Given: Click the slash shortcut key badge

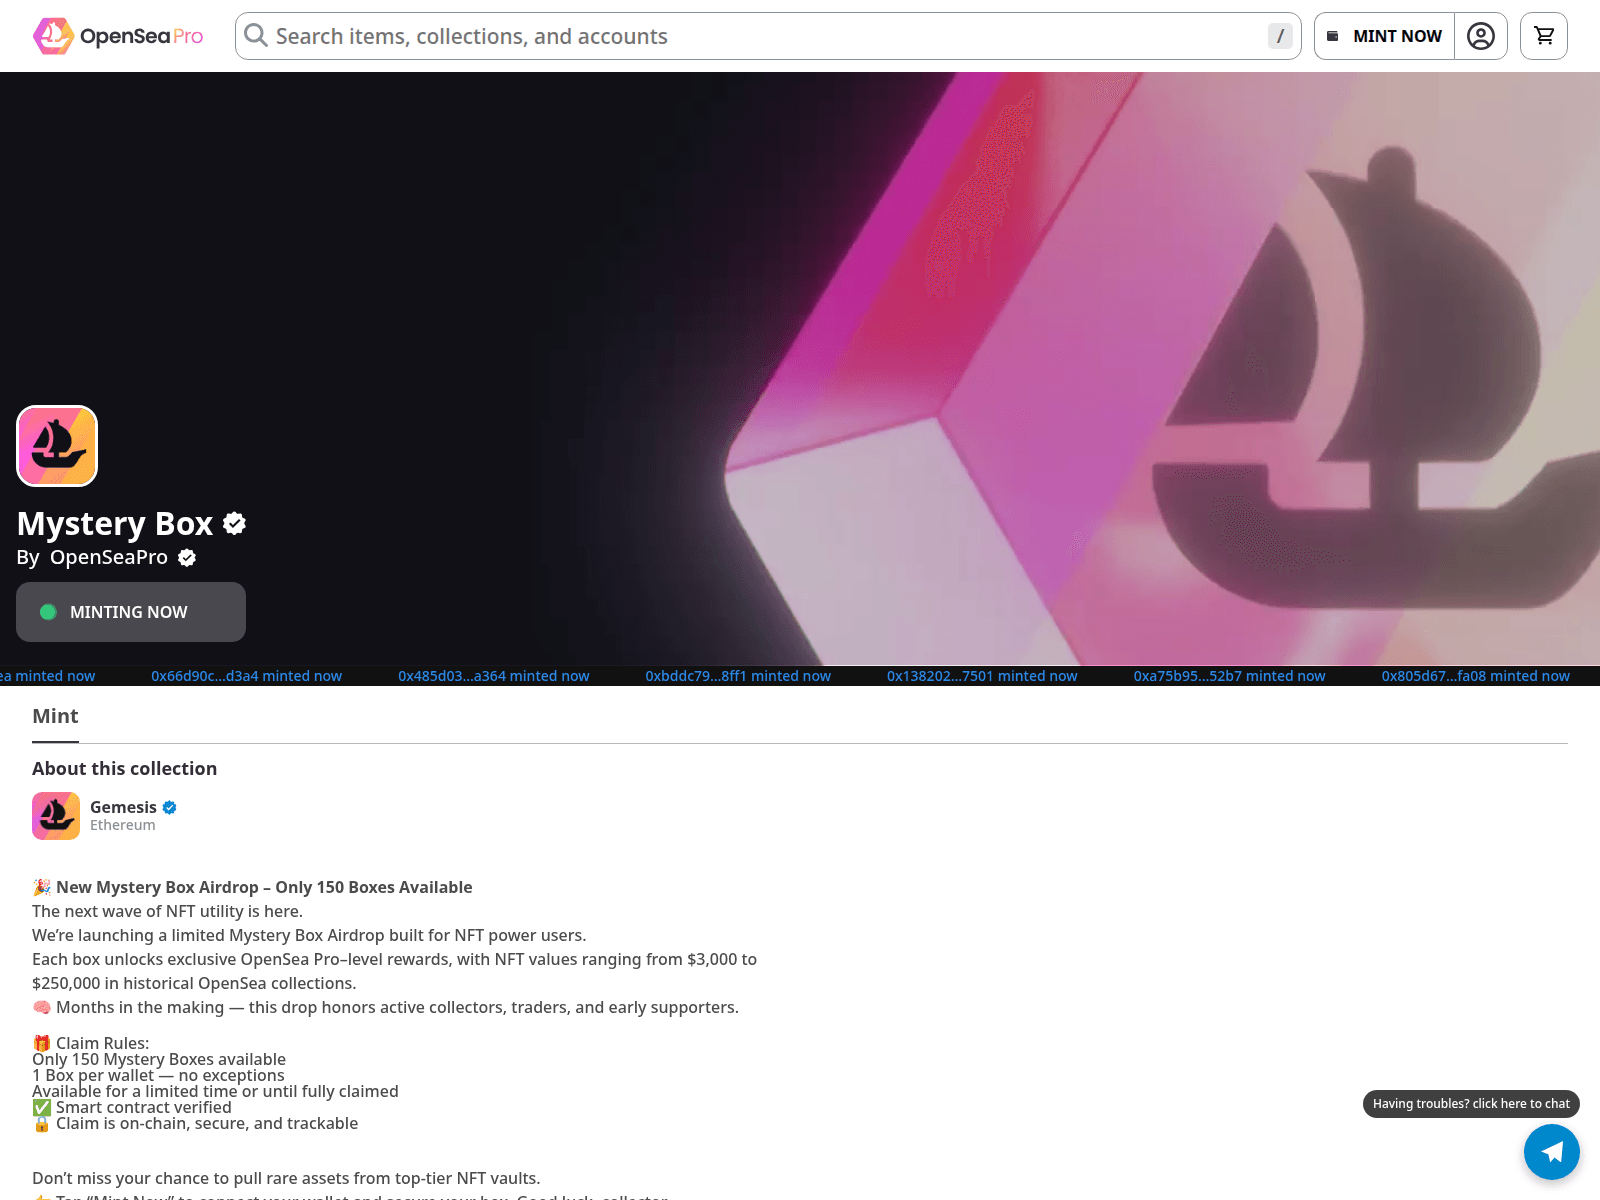Looking at the screenshot, I should click(1280, 36).
